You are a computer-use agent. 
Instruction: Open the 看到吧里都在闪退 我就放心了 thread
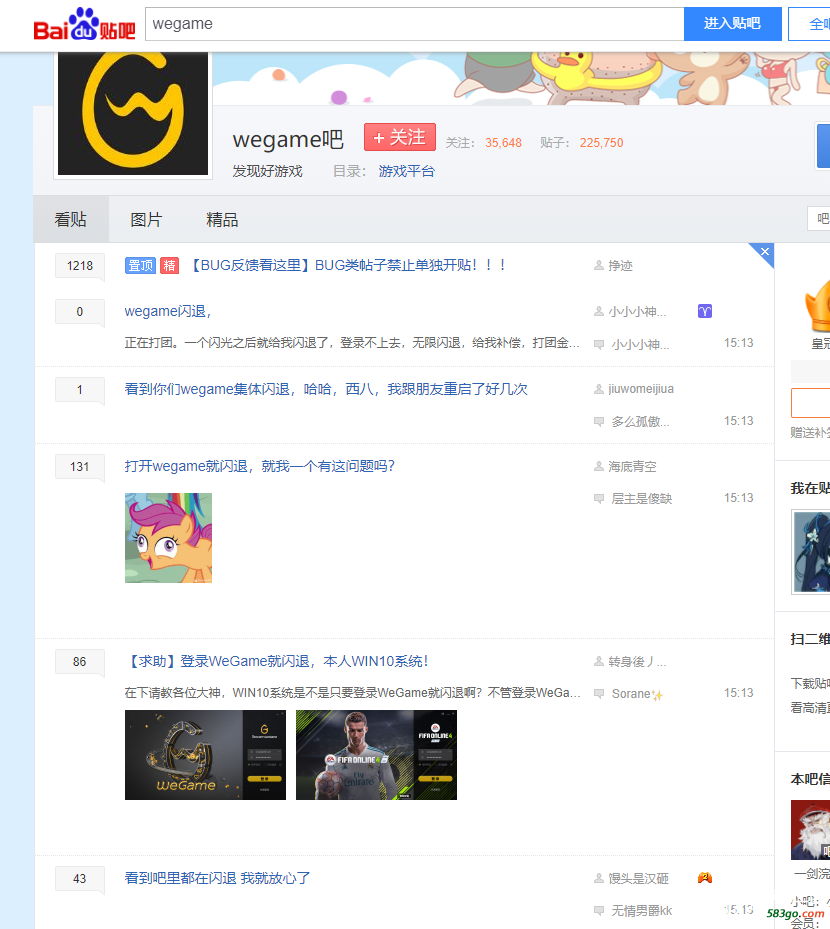(x=217, y=878)
